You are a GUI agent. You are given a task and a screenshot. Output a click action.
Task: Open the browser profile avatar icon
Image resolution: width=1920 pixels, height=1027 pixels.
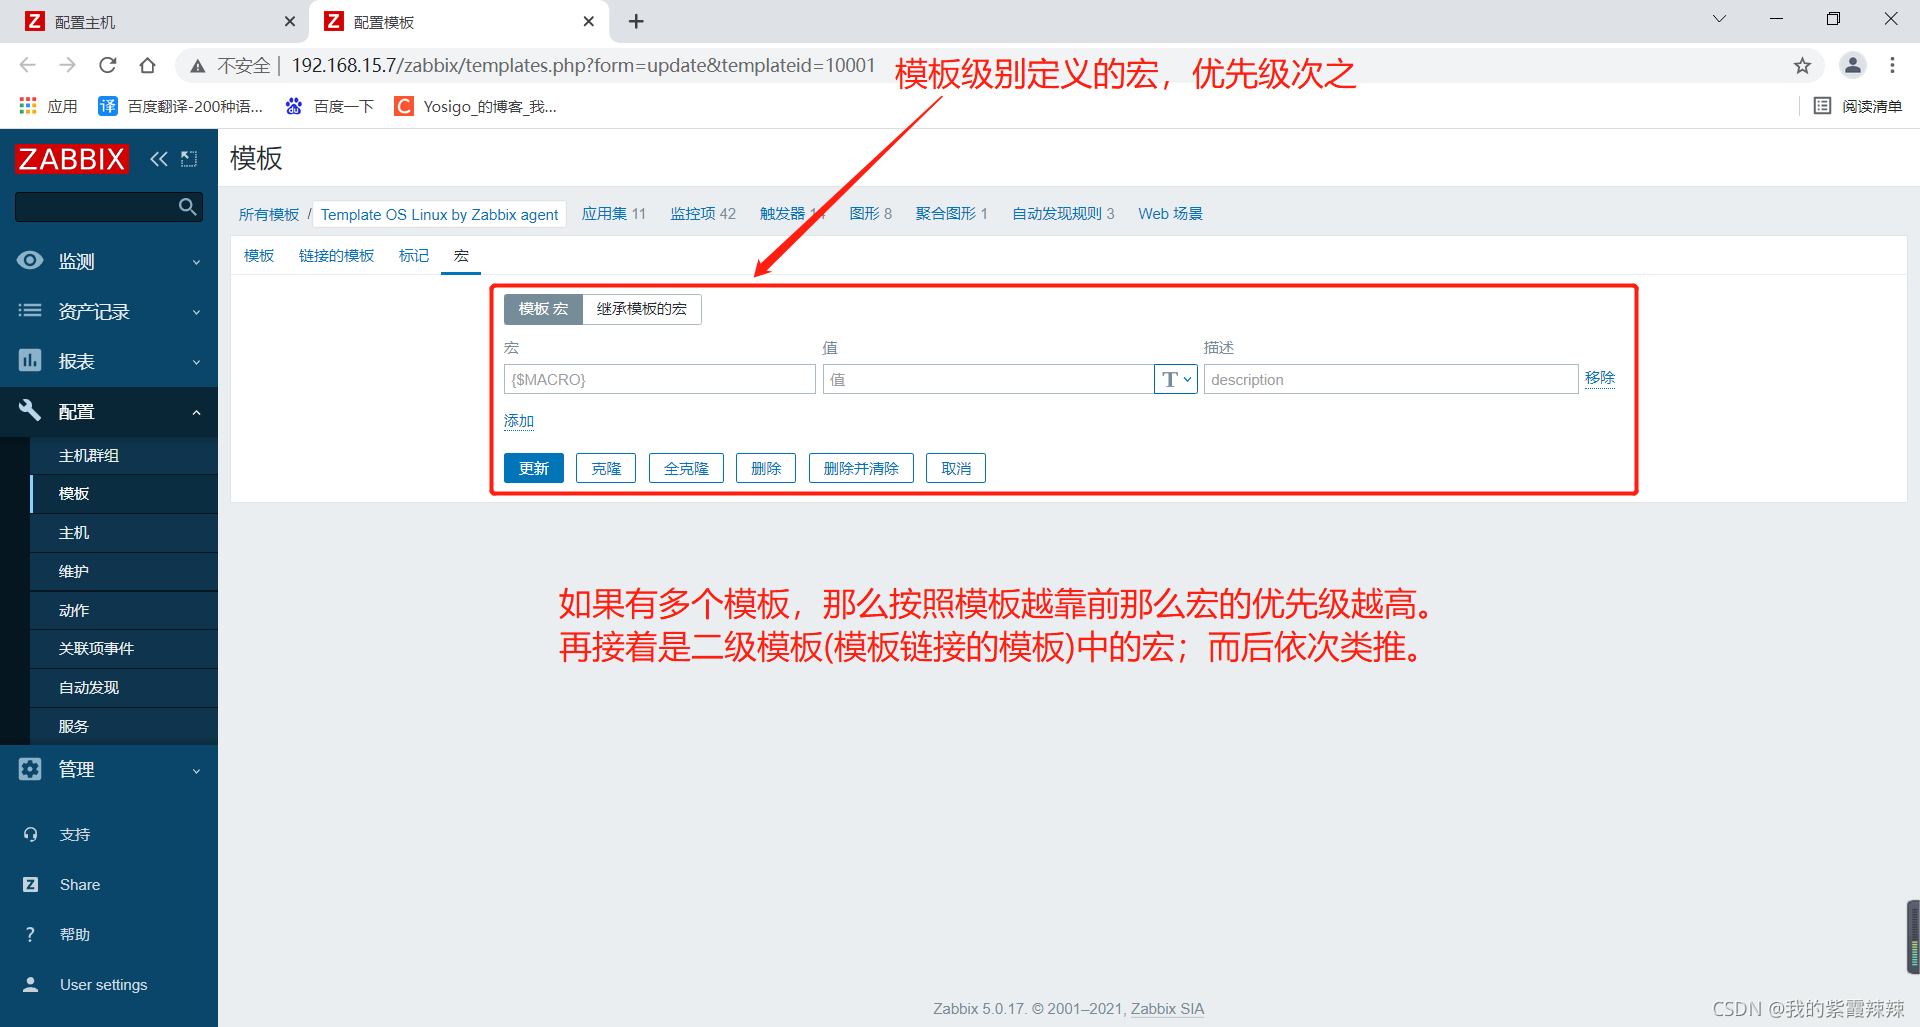pos(1853,66)
